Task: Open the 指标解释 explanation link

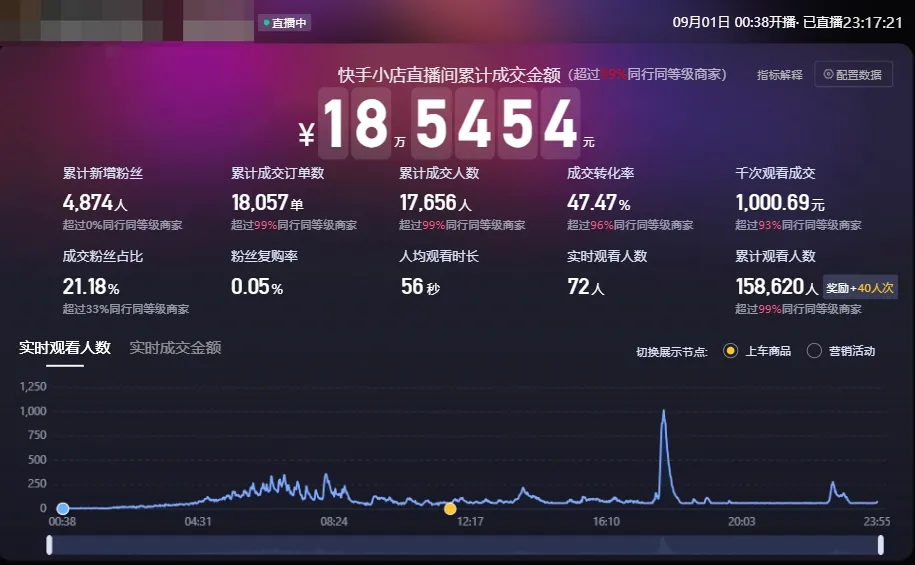Action: pyautogui.click(x=779, y=75)
